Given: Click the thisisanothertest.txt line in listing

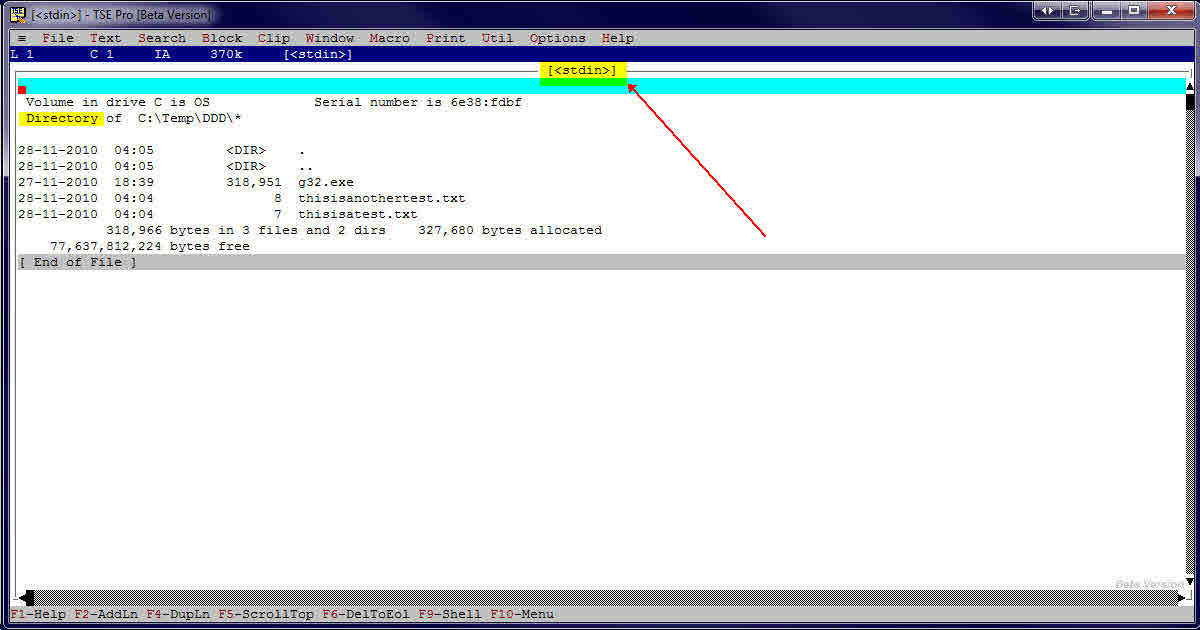Looking at the screenshot, I should (381, 198).
